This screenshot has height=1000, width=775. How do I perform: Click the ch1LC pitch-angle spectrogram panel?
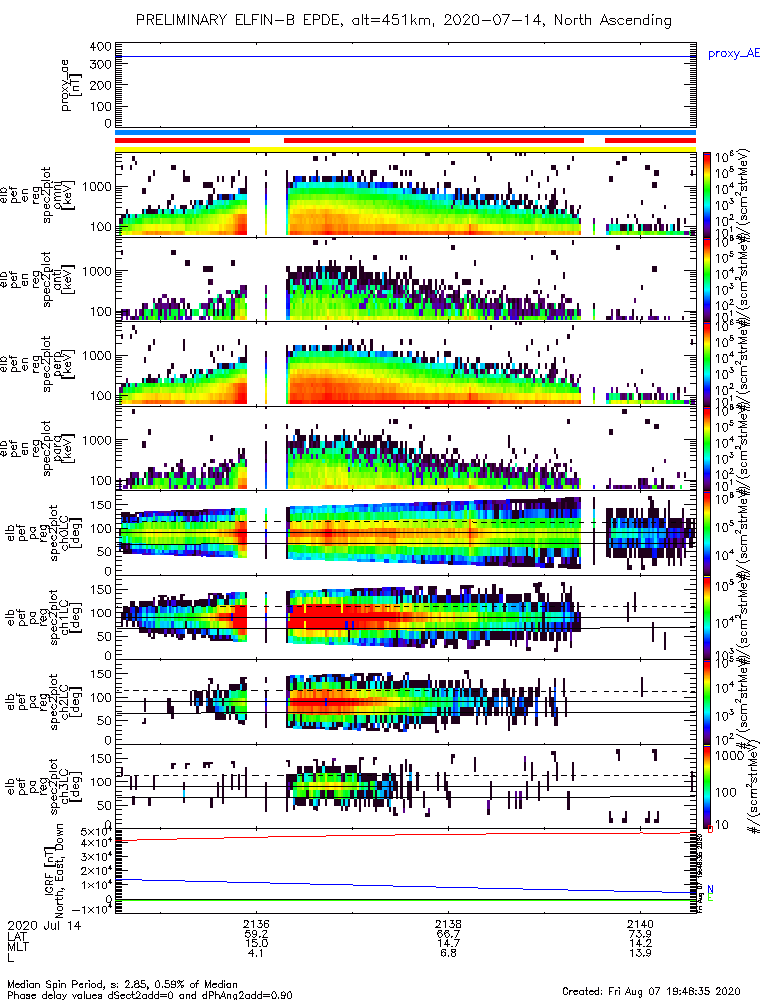tap(406, 617)
